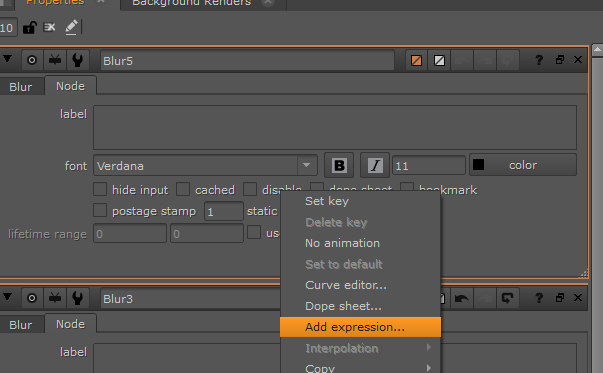Open Blur5 wrench tools menu
This screenshot has height=373, width=603.
click(x=78, y=60)
